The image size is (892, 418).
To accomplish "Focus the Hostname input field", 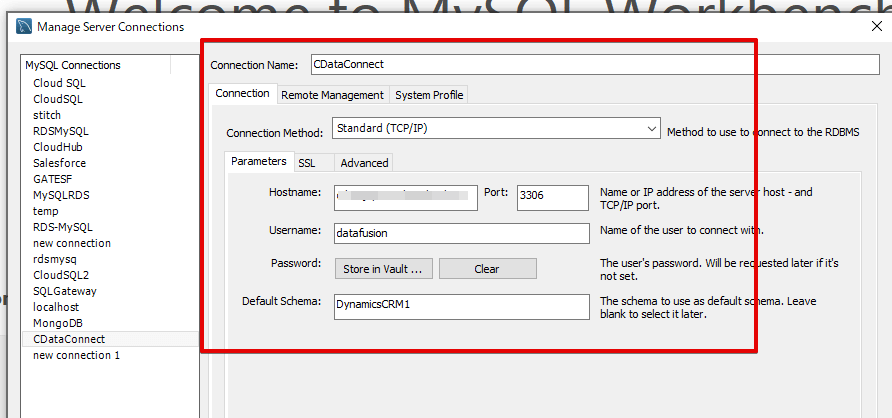I will (406, 198).
